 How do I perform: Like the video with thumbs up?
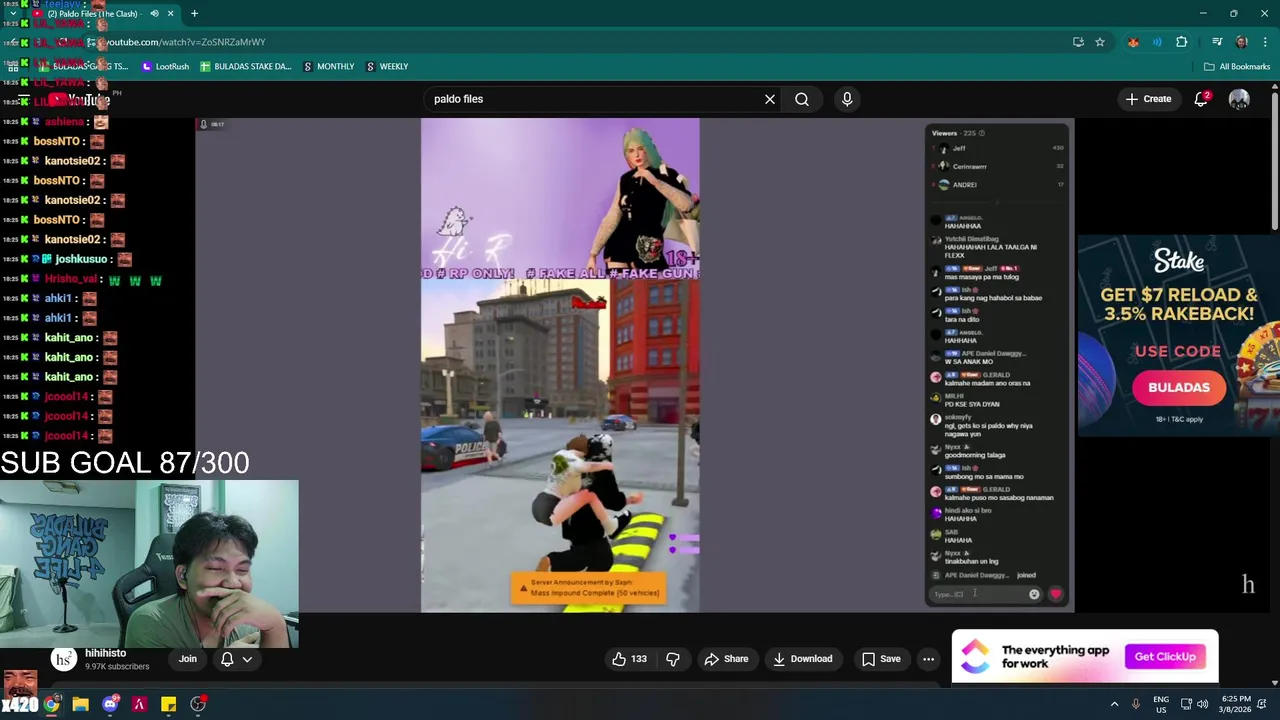point(629,659)
